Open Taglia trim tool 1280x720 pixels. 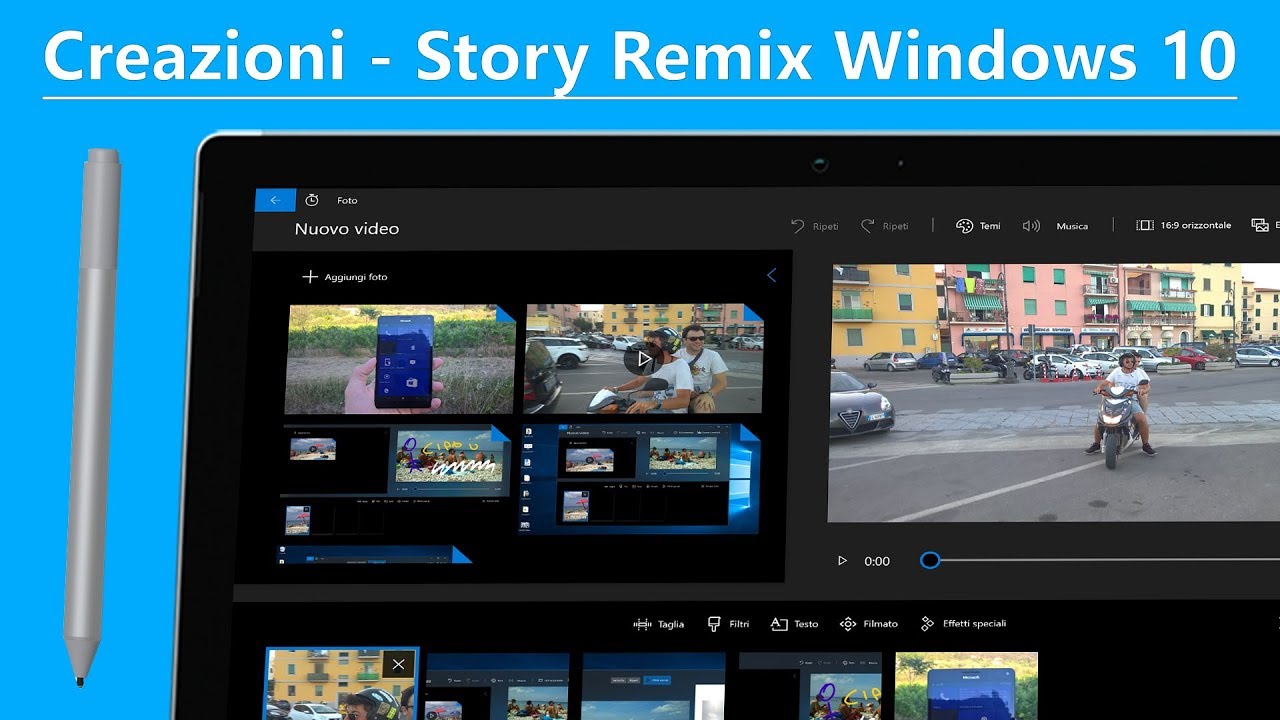tap(659, 624)
